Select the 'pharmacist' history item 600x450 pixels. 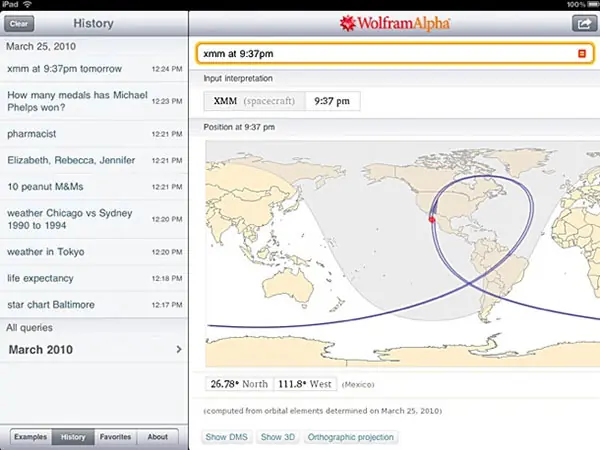click(94, 134)
